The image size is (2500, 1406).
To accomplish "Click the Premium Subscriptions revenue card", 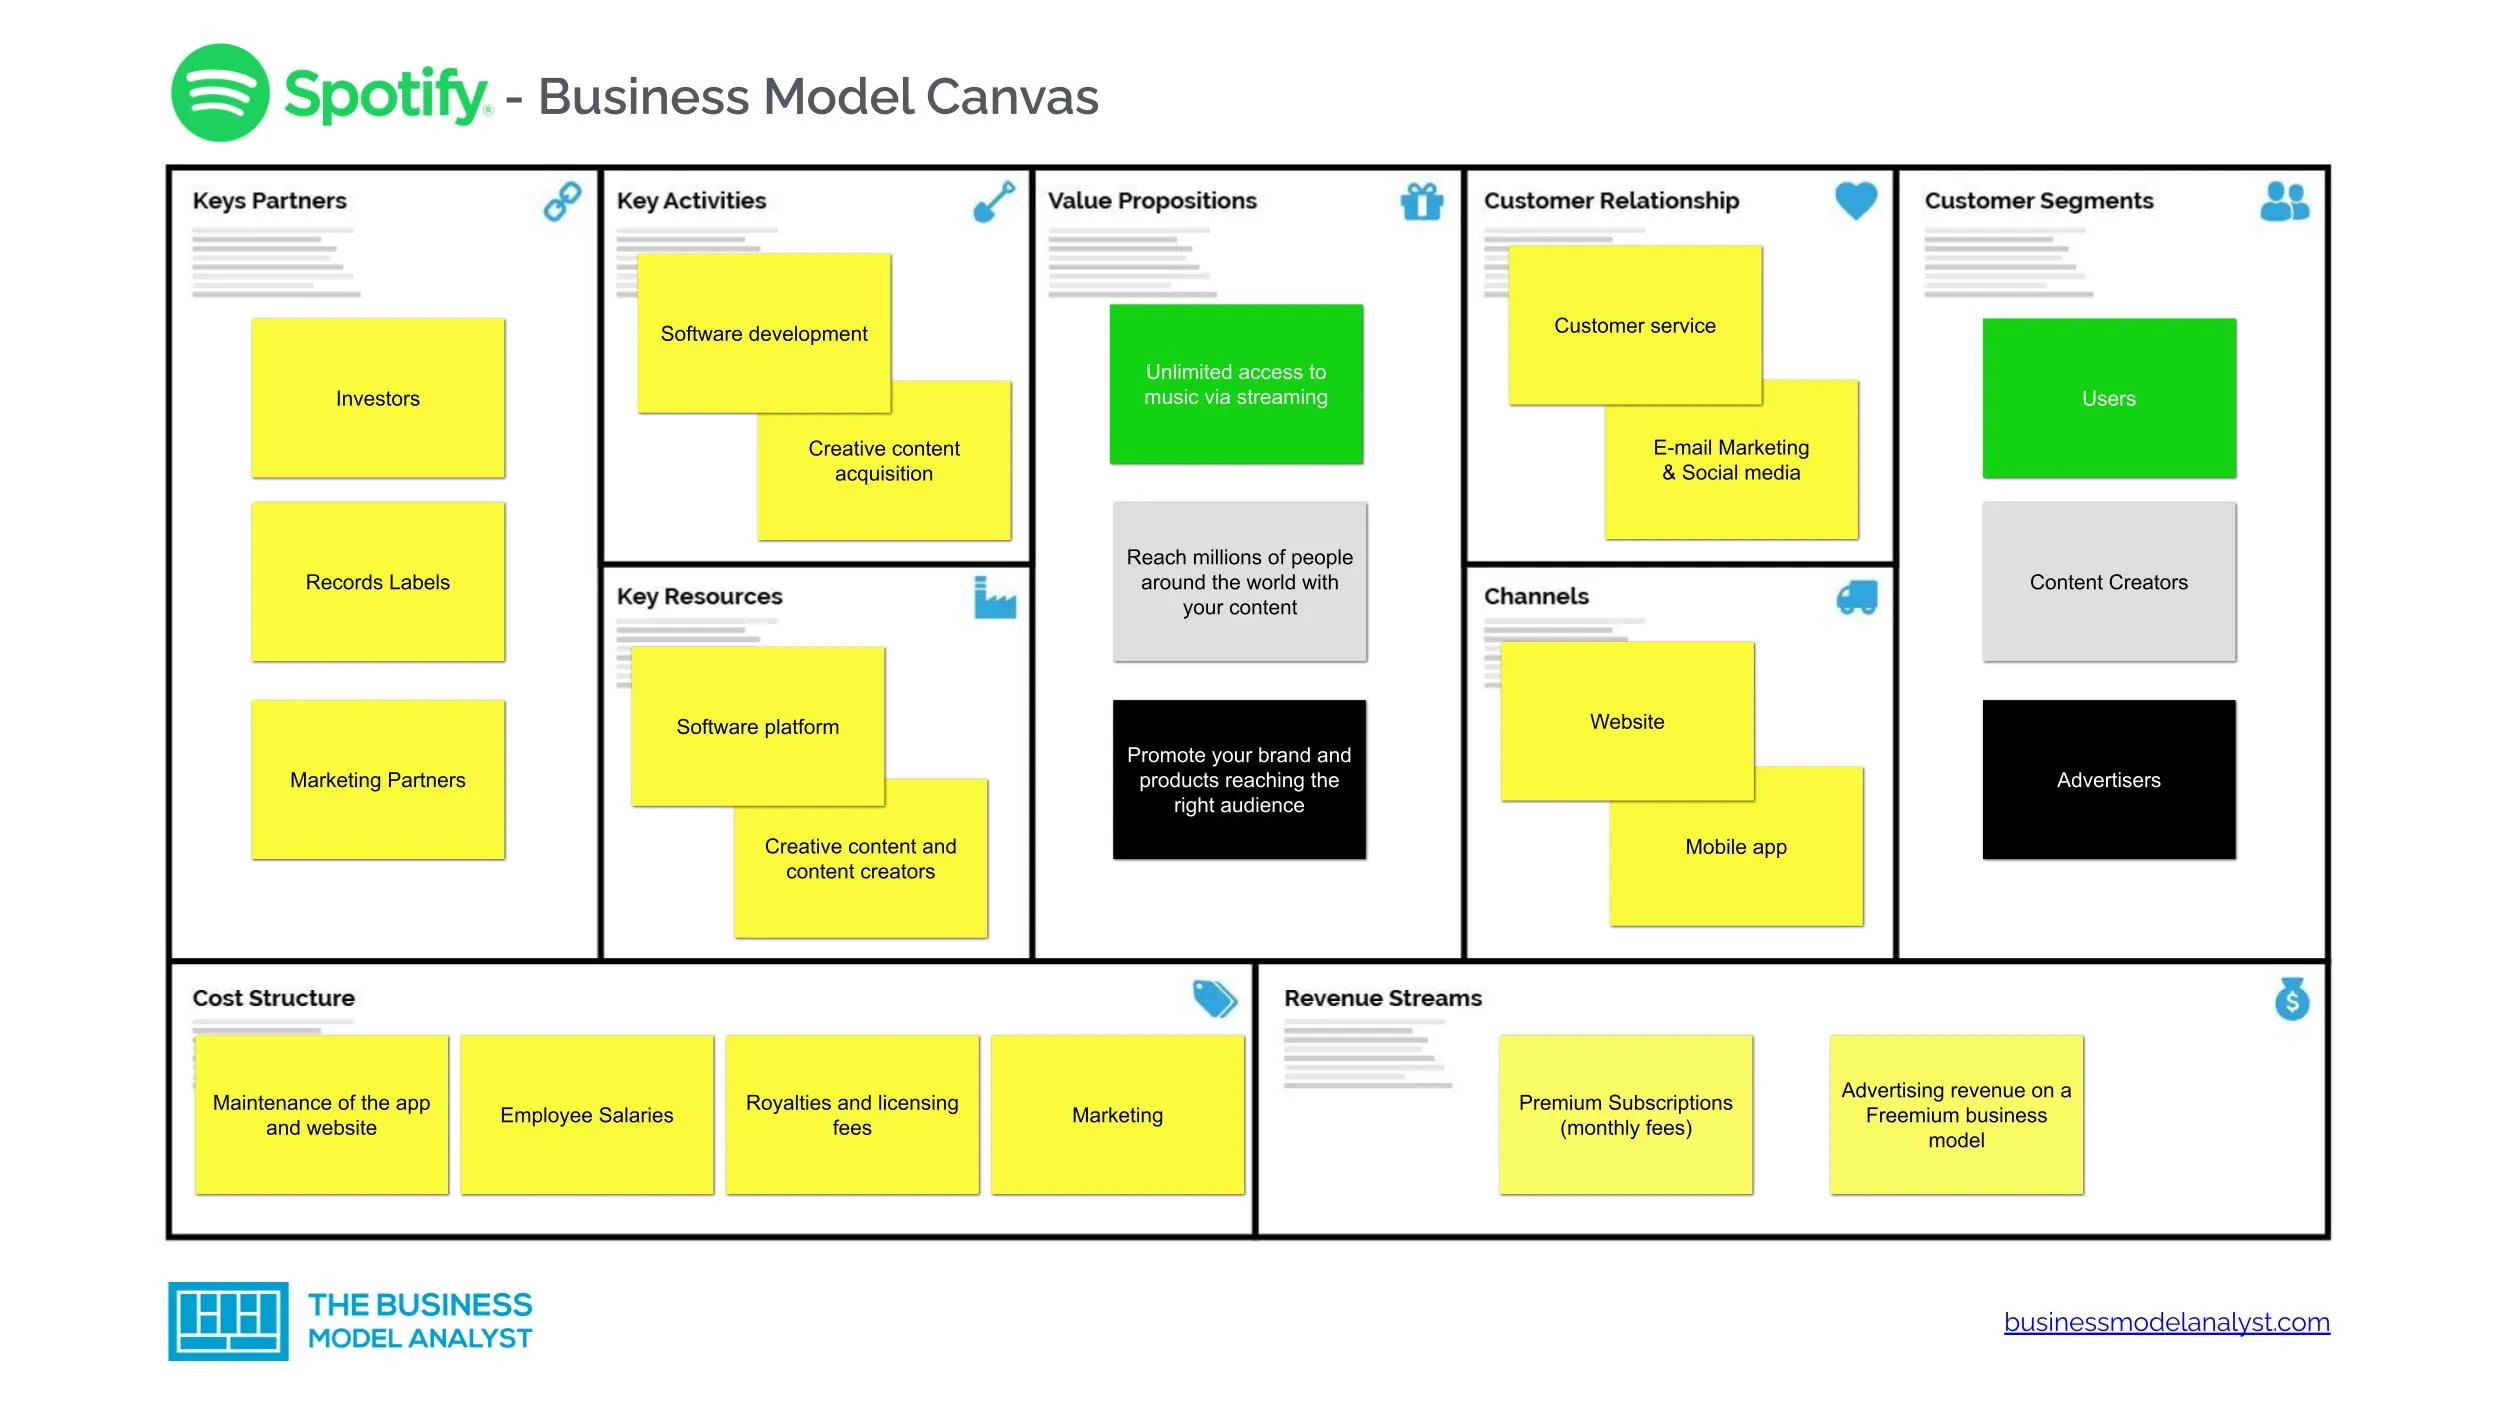I will tap(1628, 1114).
